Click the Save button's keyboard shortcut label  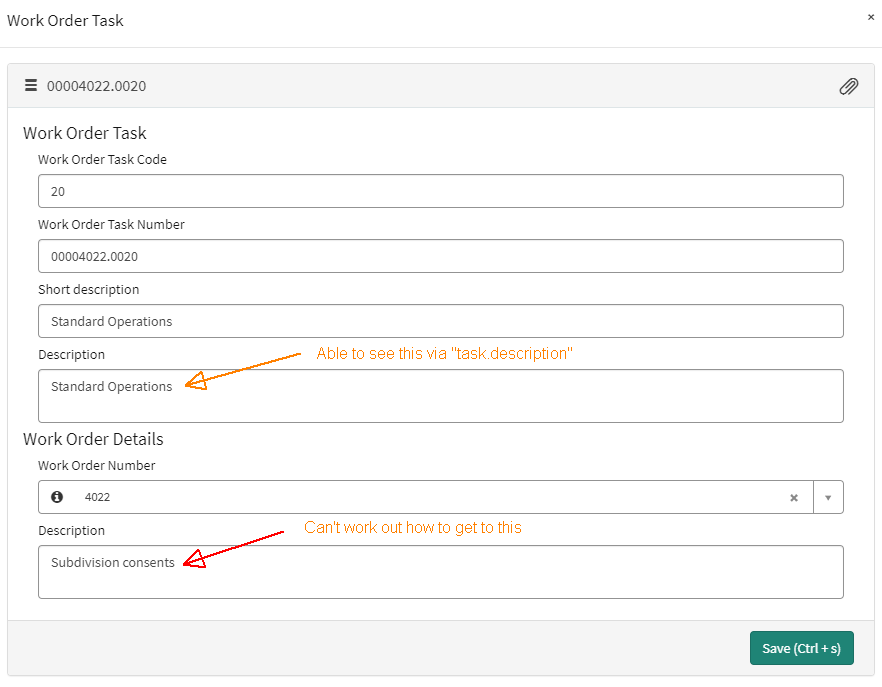click(x=818, y=648)
